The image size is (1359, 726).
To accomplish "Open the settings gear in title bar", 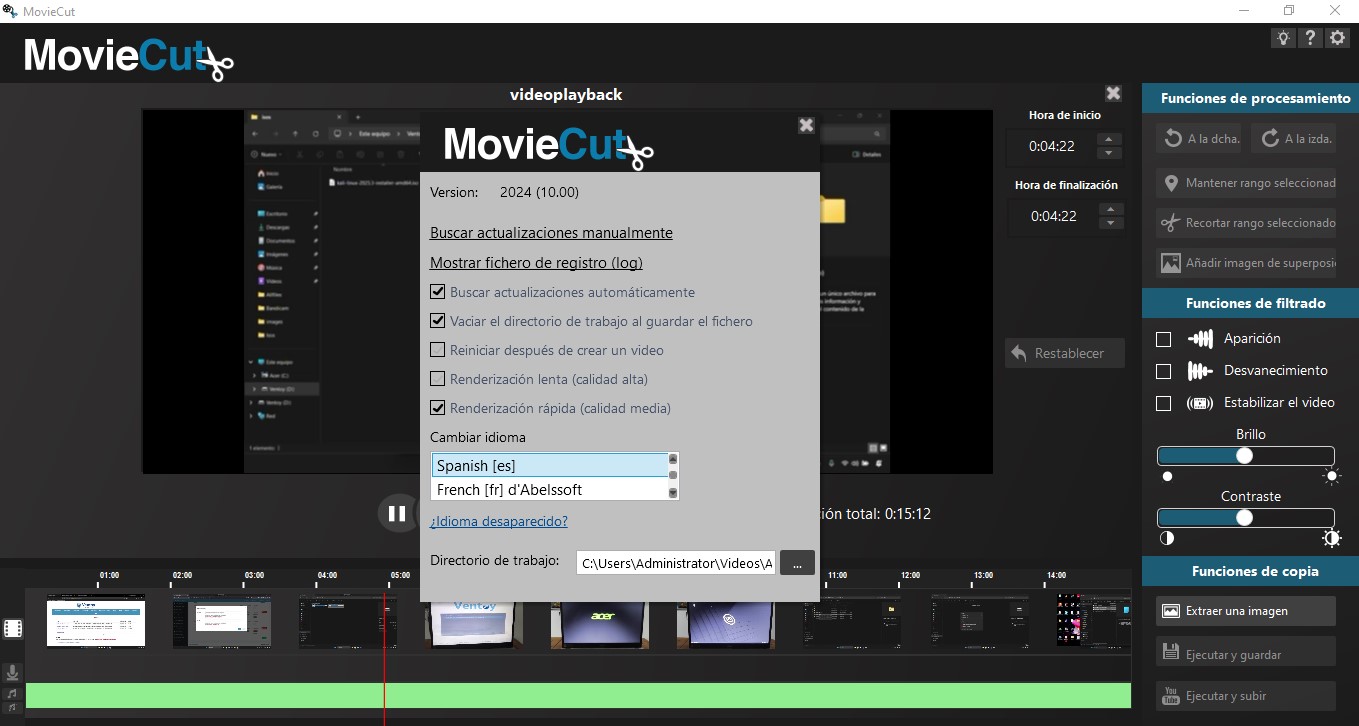I will click(x=1337, y=37).
